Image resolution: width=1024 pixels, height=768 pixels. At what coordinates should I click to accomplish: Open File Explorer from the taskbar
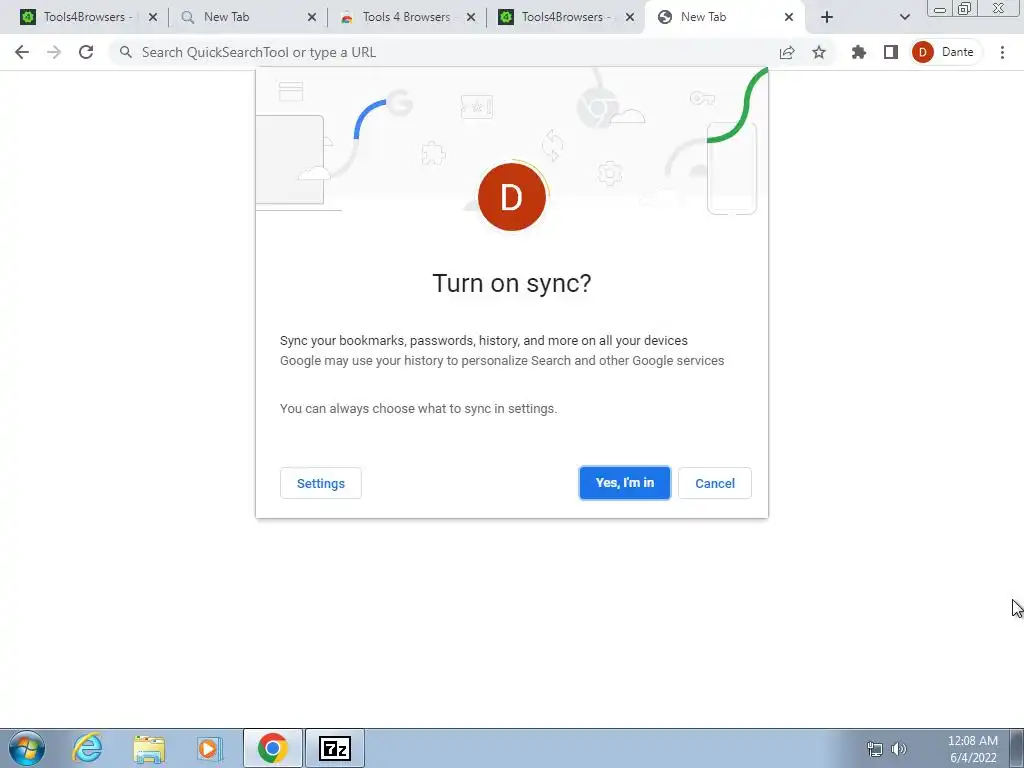pos(149,748)
